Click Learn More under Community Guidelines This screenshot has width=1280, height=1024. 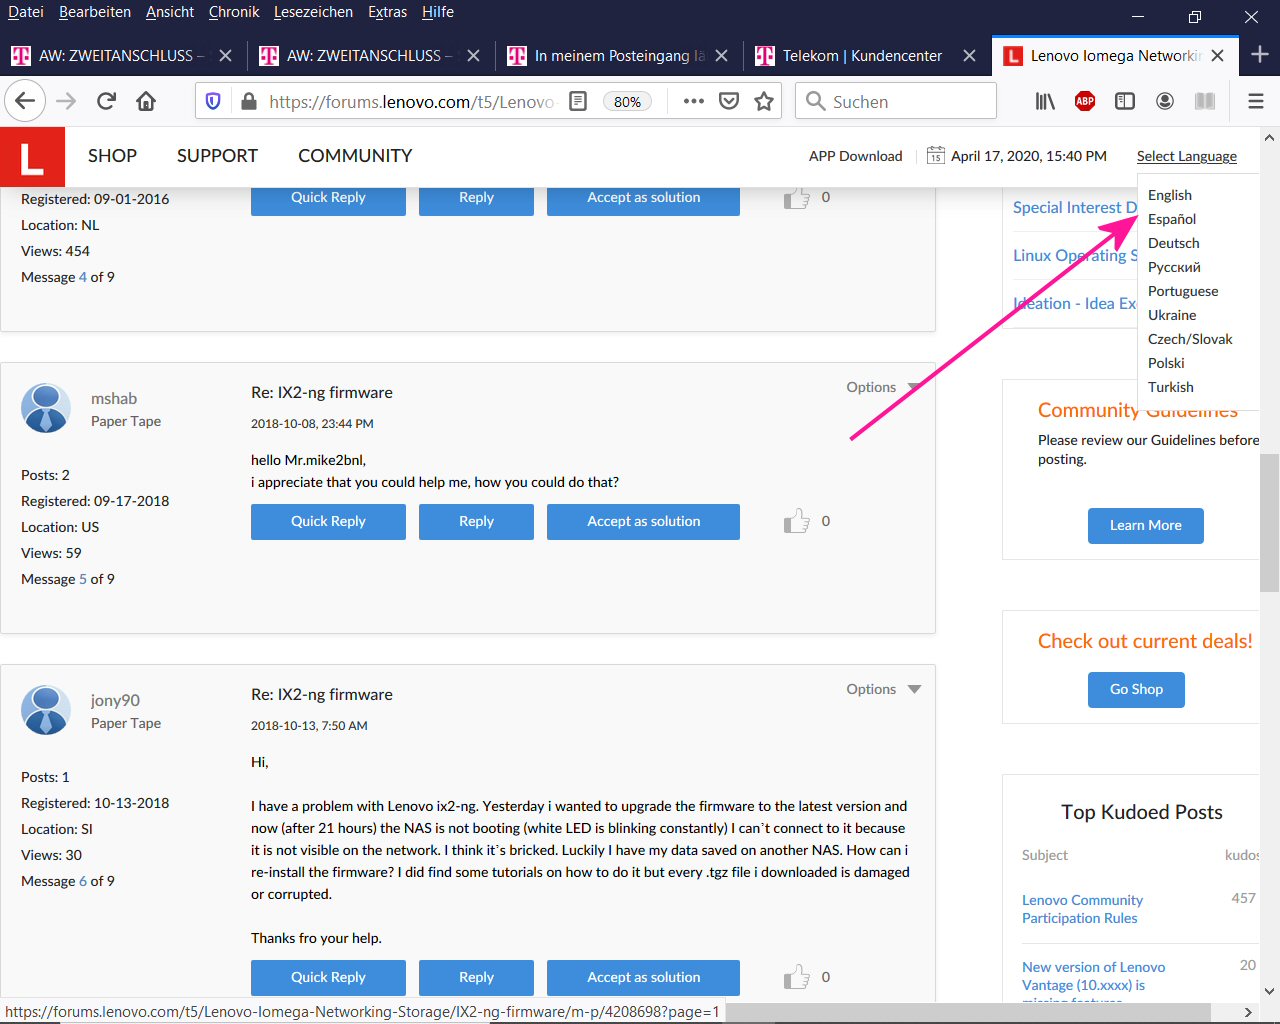coord(1145,526)
